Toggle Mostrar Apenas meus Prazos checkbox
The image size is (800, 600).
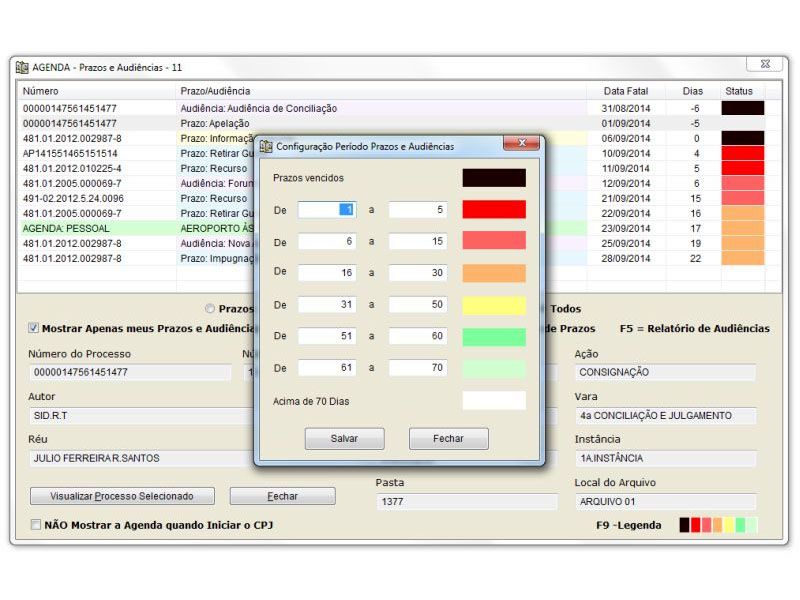[x=34, y=328]
